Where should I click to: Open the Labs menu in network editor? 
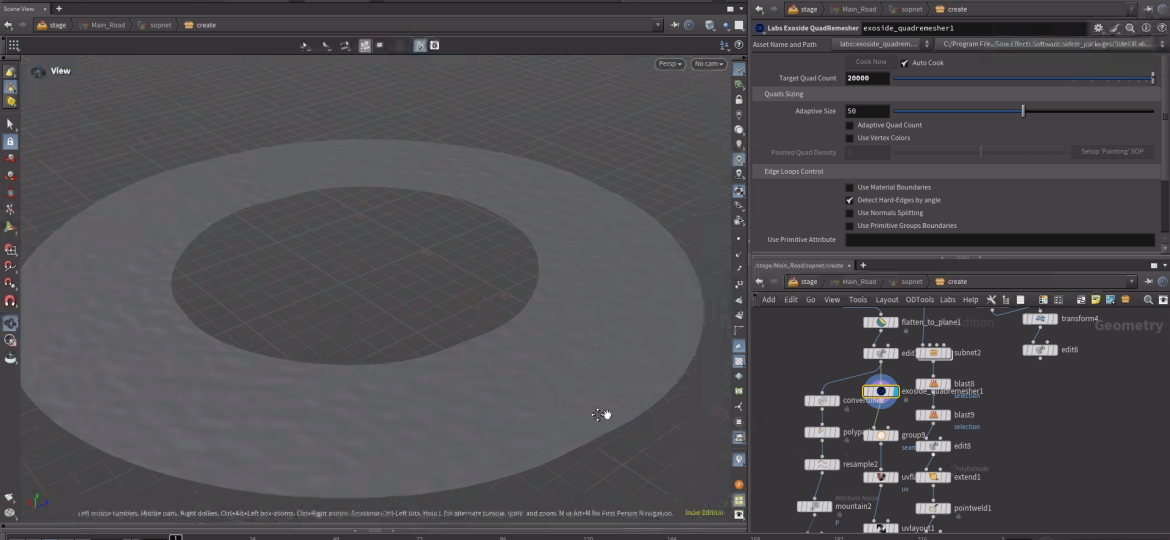point(947,300)
